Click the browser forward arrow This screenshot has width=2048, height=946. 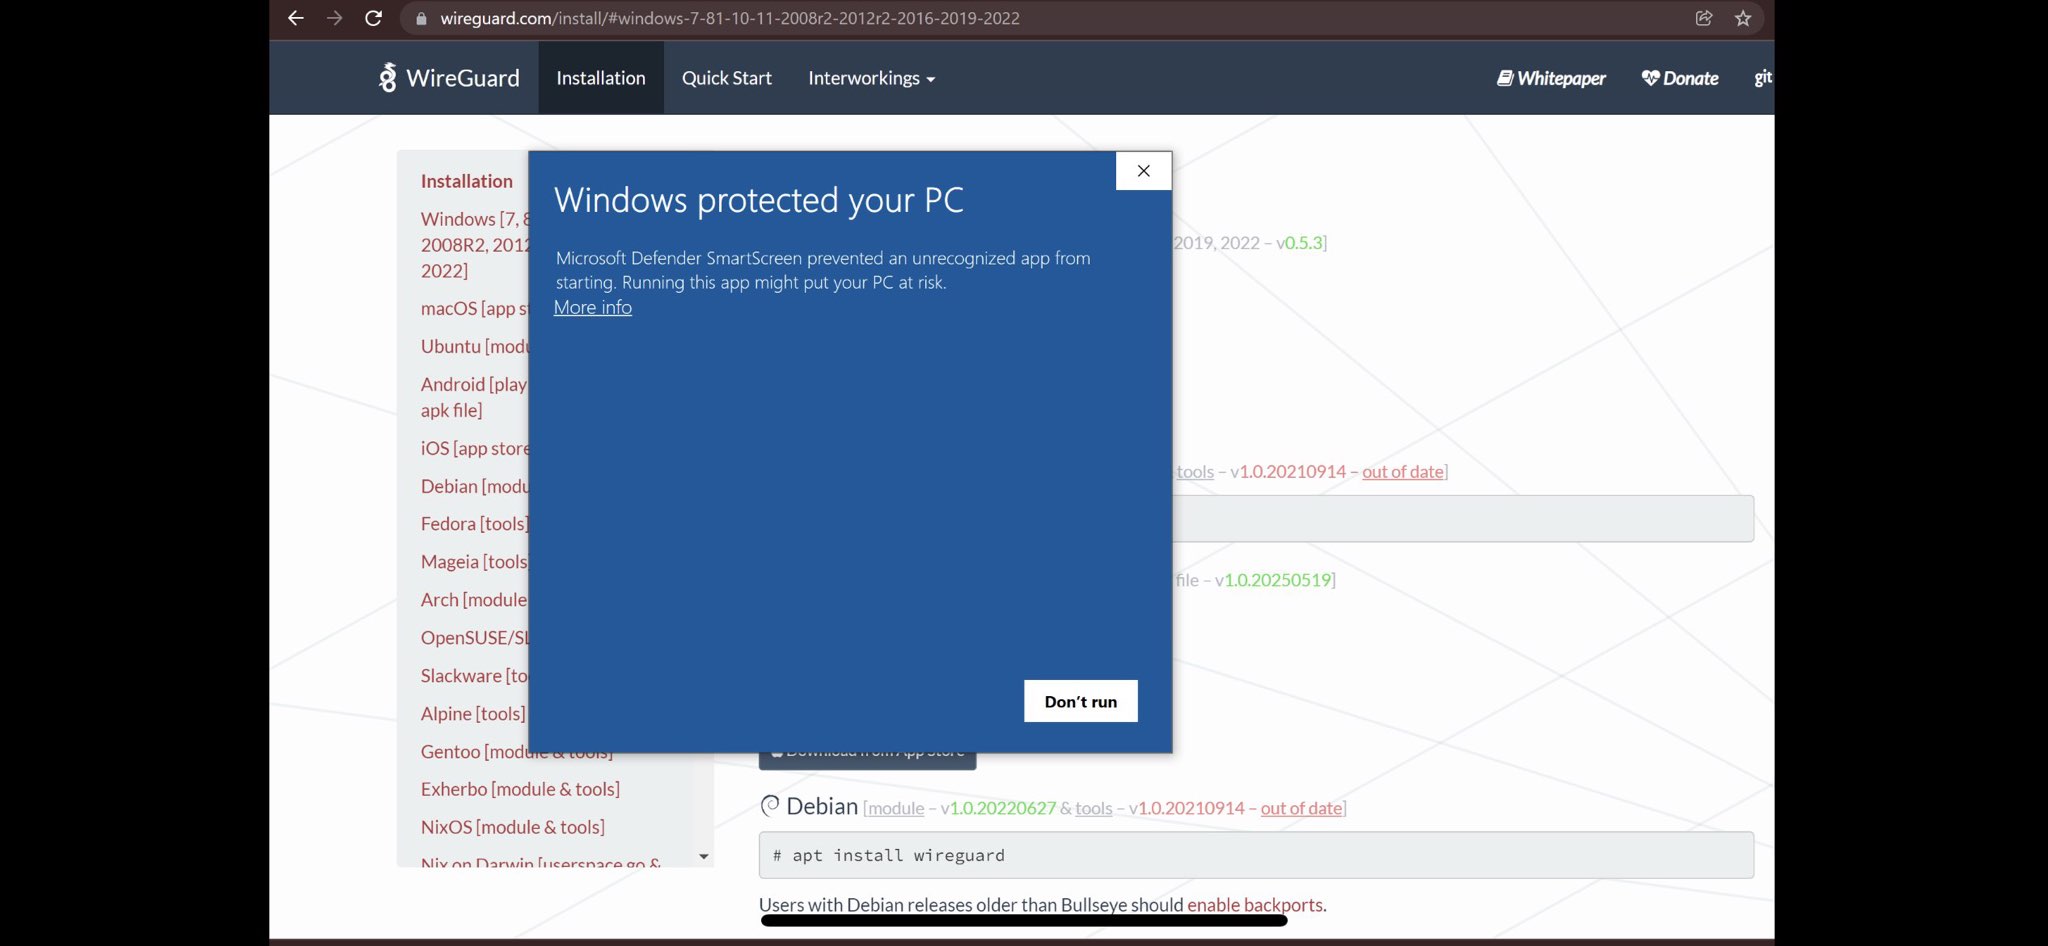point(334,18)
